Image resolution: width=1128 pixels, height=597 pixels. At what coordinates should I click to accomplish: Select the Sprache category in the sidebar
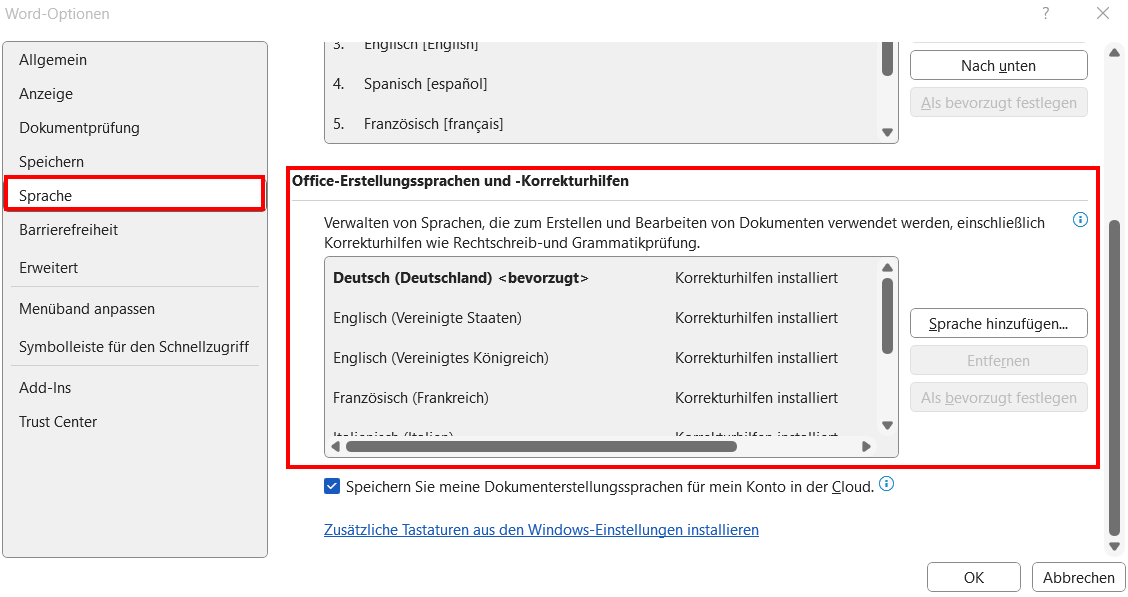tap(135, 195)
